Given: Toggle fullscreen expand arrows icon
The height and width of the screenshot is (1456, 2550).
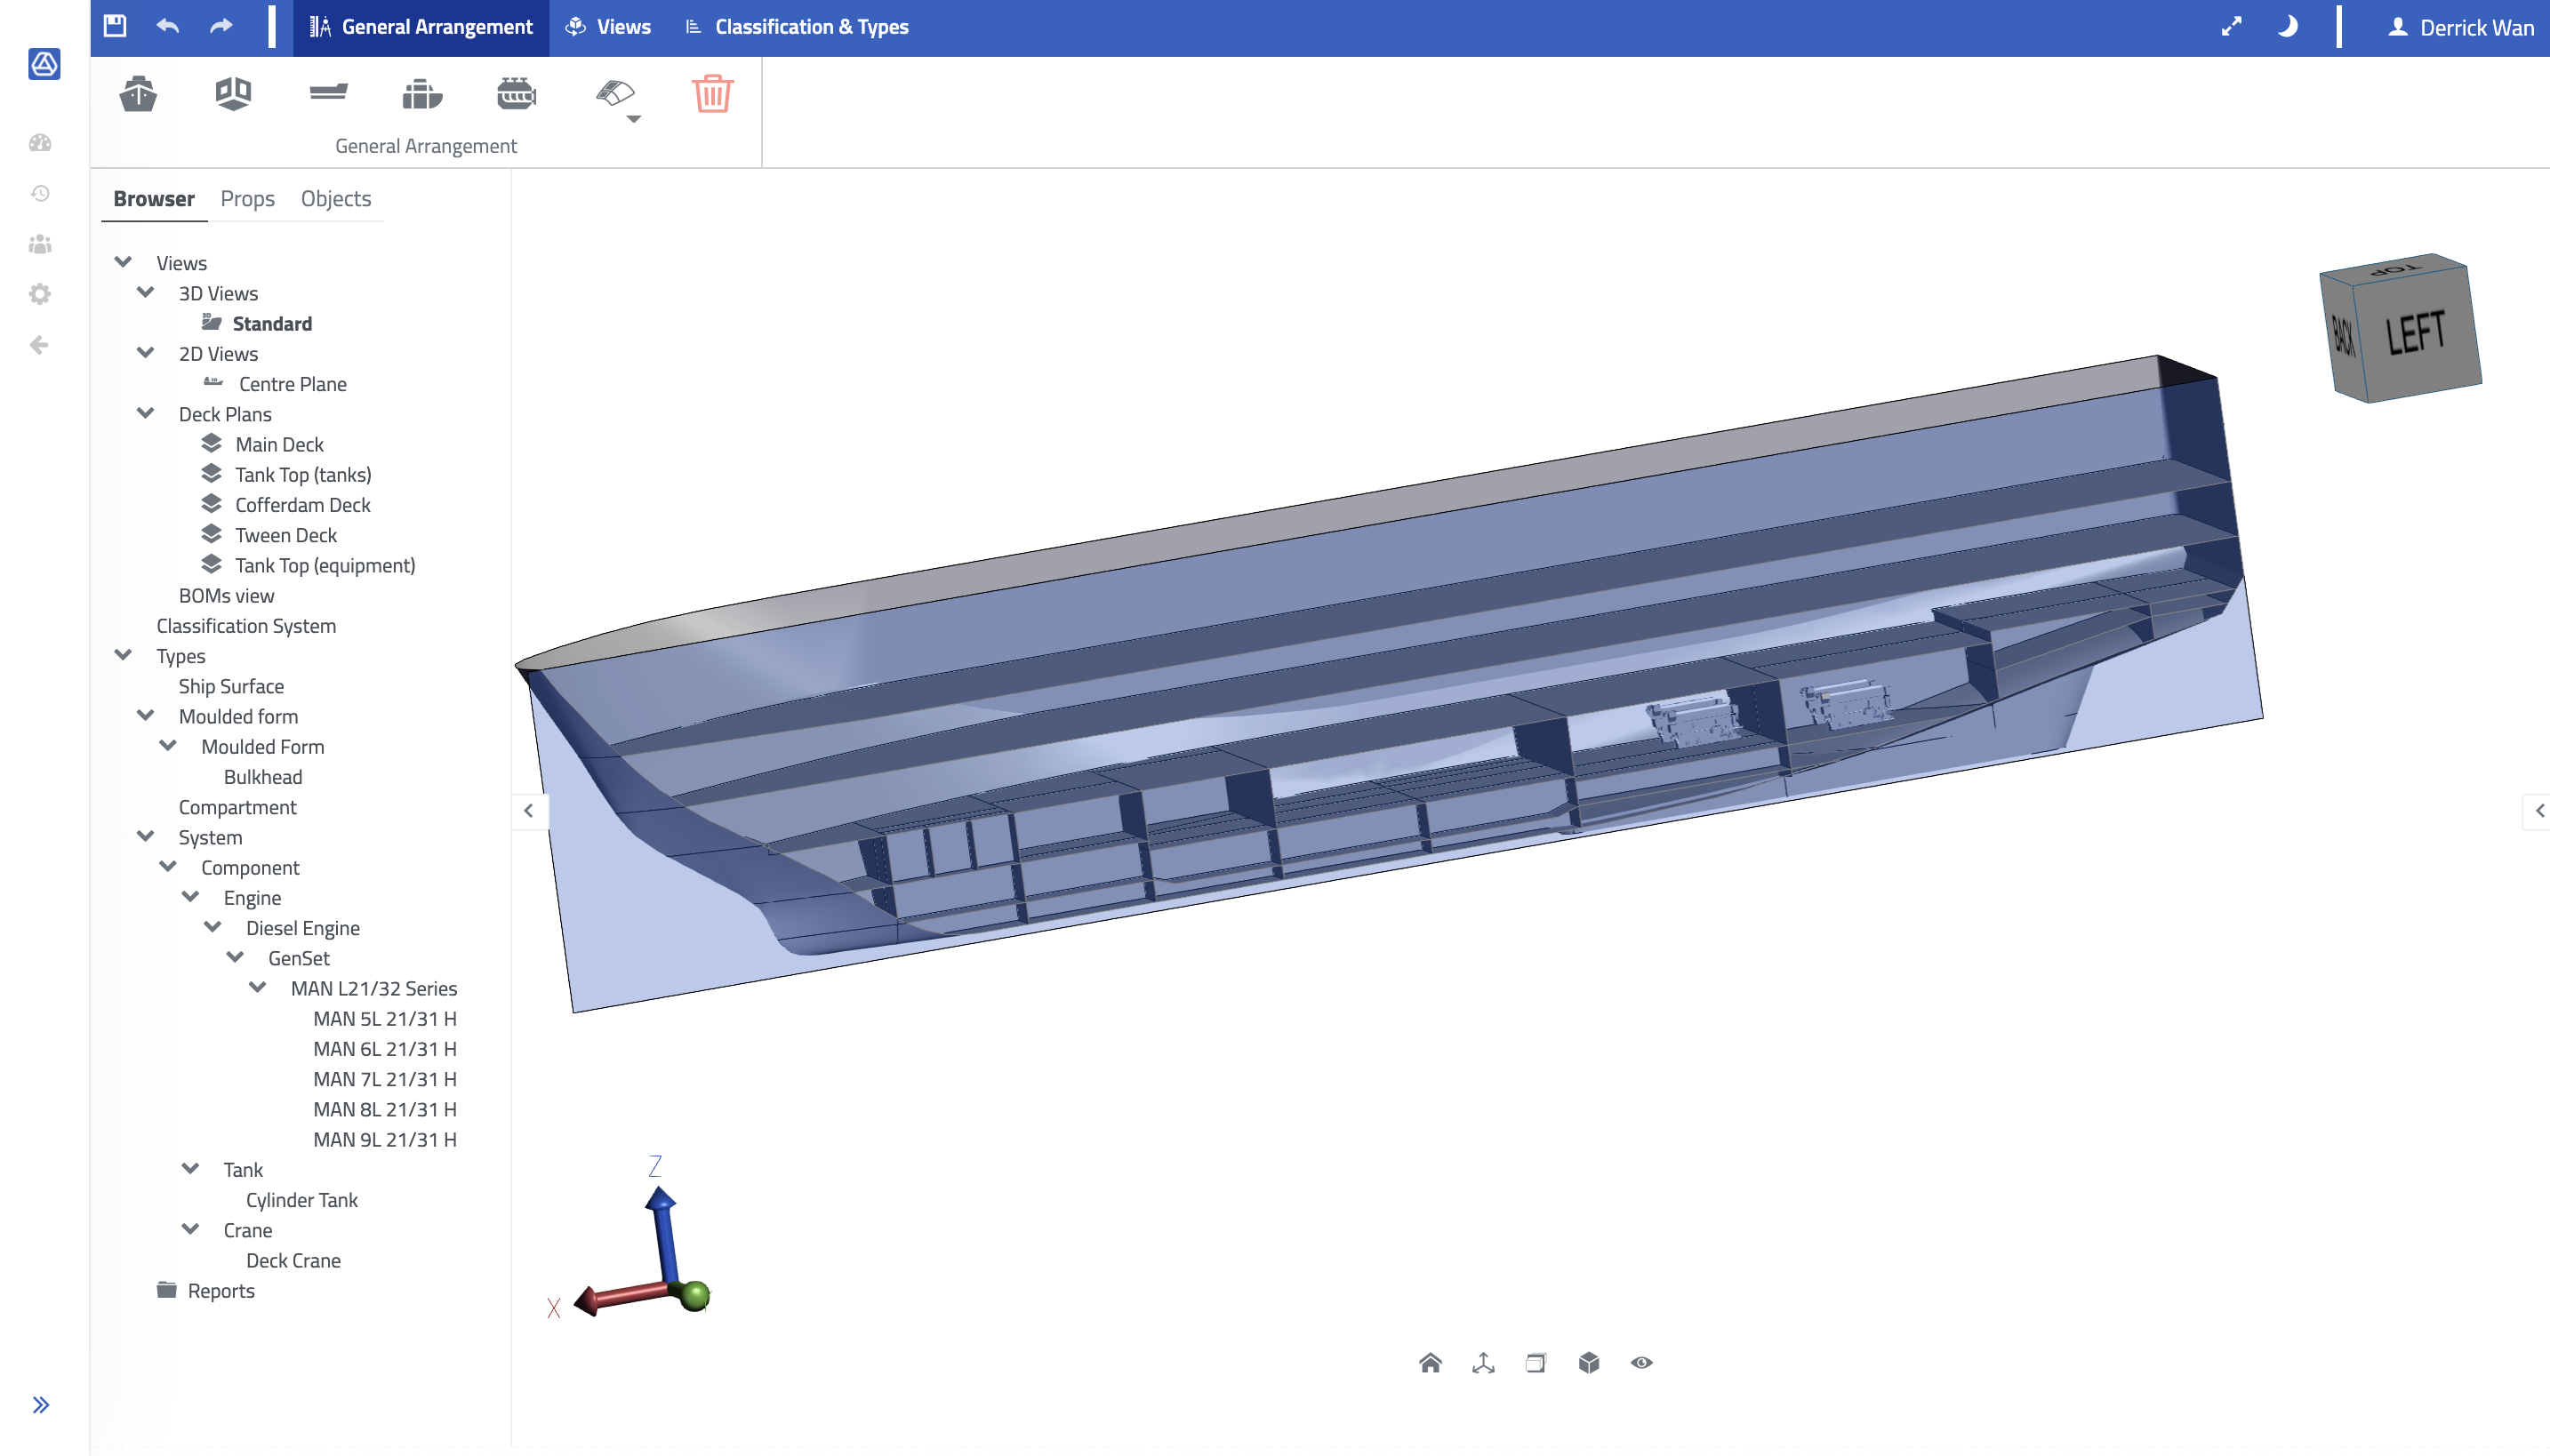Looking at the screenshot, I should coord(2231,27).
